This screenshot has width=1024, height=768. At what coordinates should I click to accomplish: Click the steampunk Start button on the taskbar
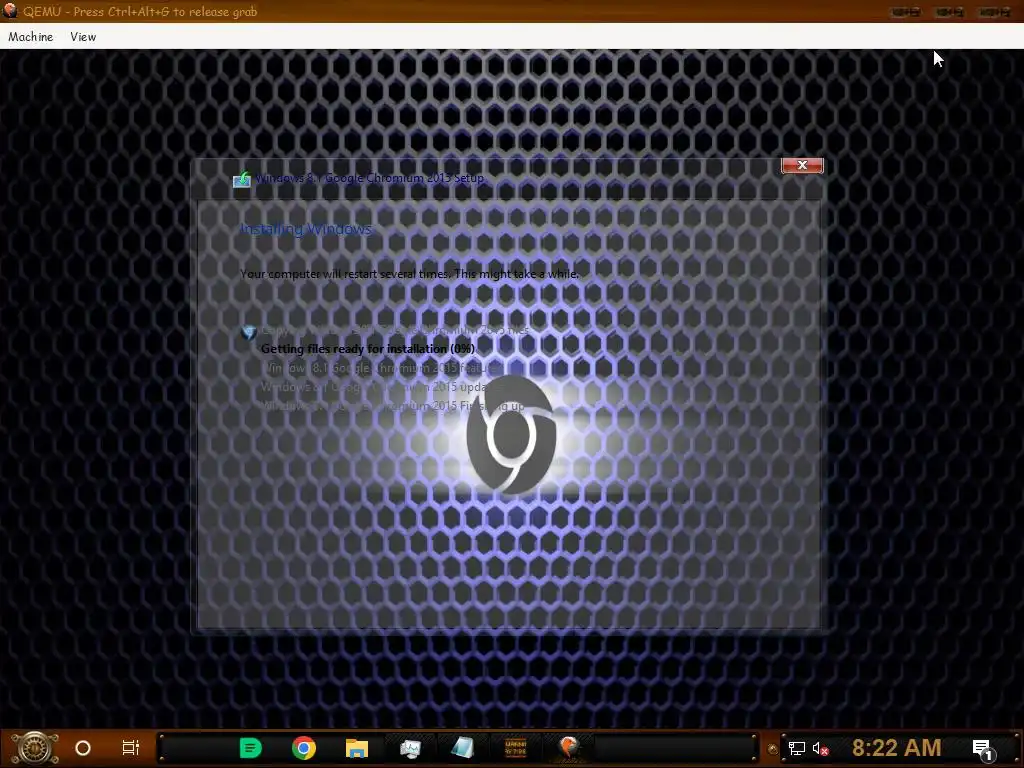[35, 748]
